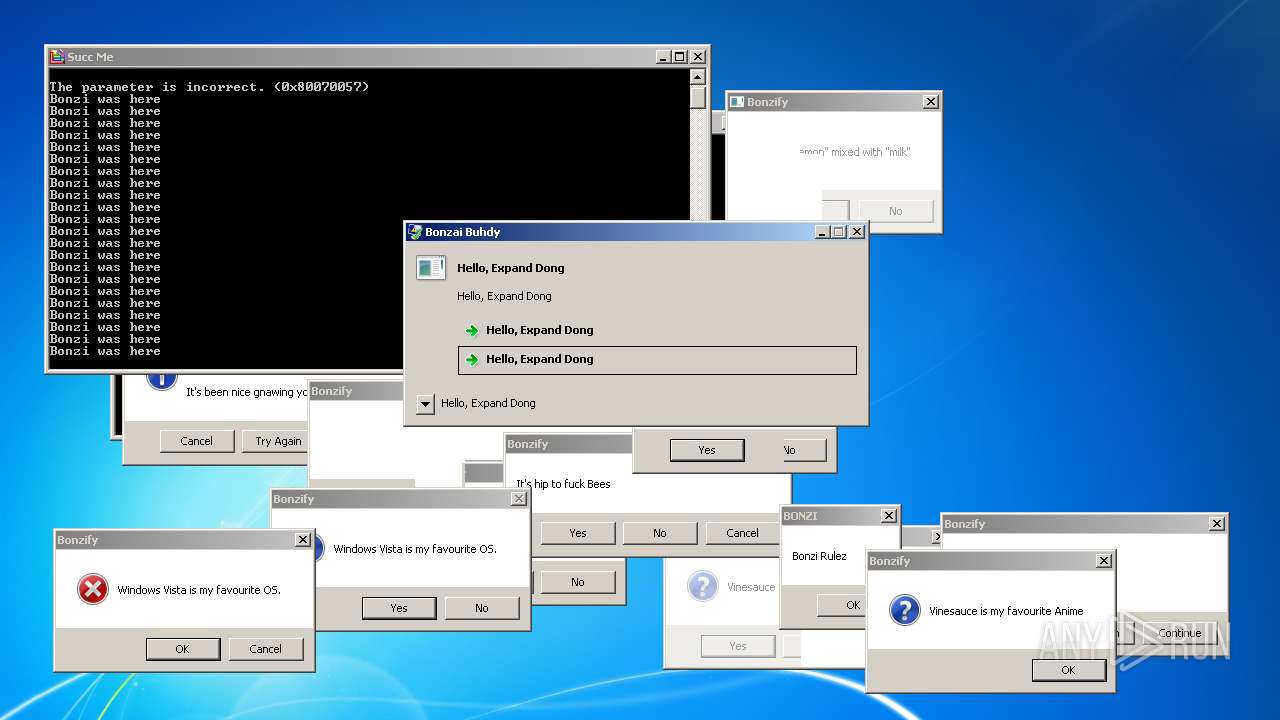Click the Bonzai Buhdy title bar
Image resolution: width=1280 pixels, height=720 pixels.
pos(636,232)
